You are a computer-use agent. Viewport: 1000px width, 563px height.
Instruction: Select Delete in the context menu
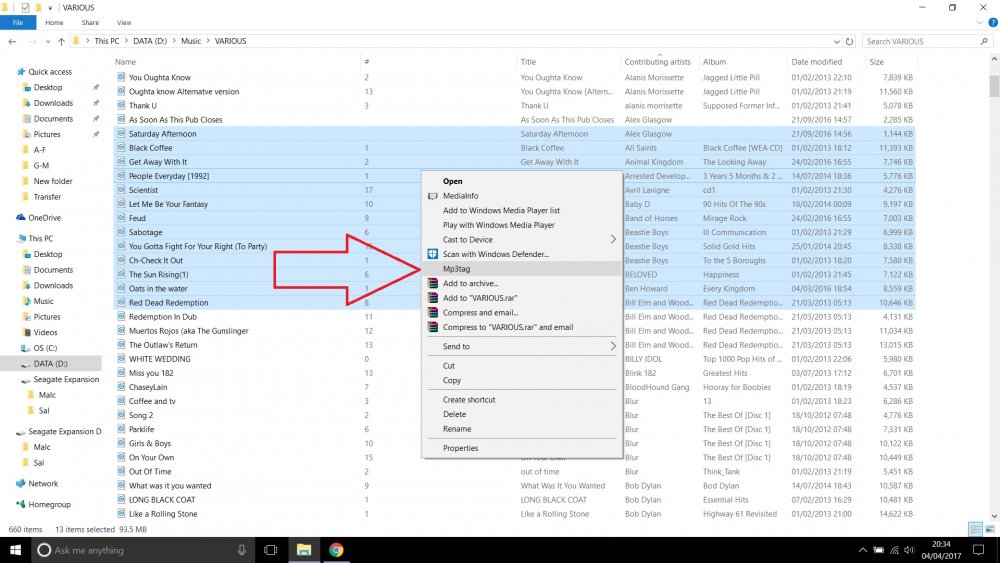(x=521, y=414)
